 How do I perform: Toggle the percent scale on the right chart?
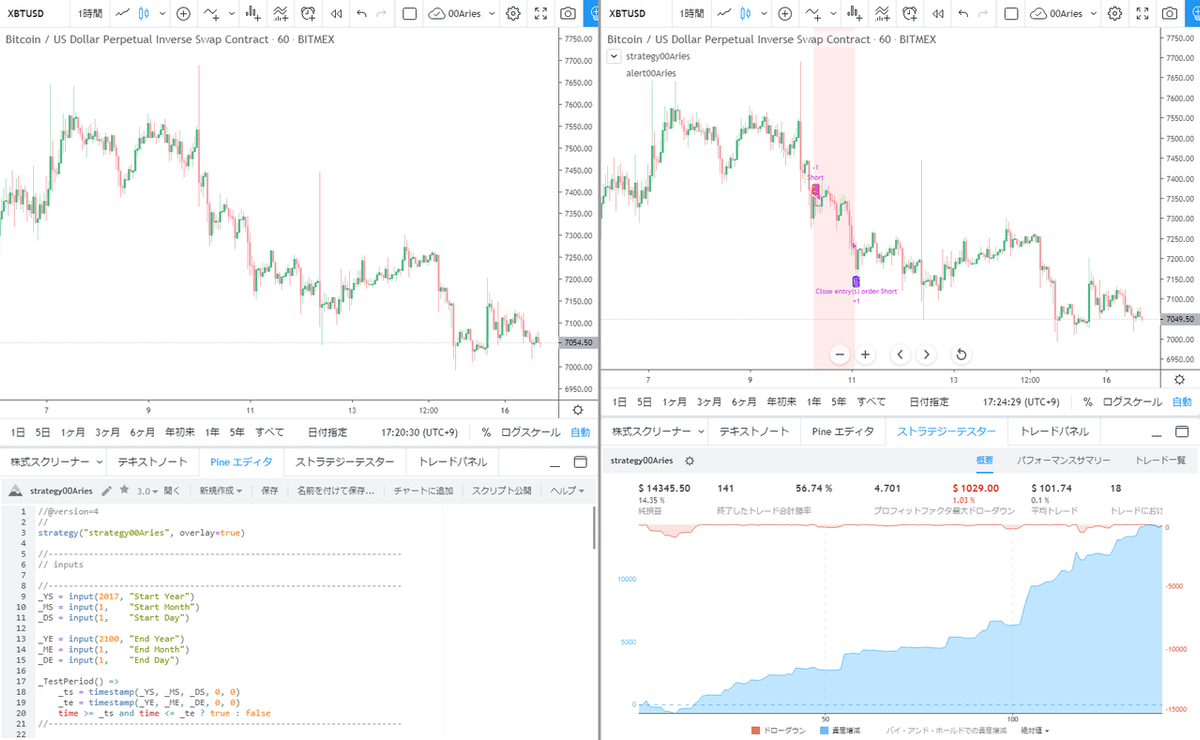[1087, 402]
